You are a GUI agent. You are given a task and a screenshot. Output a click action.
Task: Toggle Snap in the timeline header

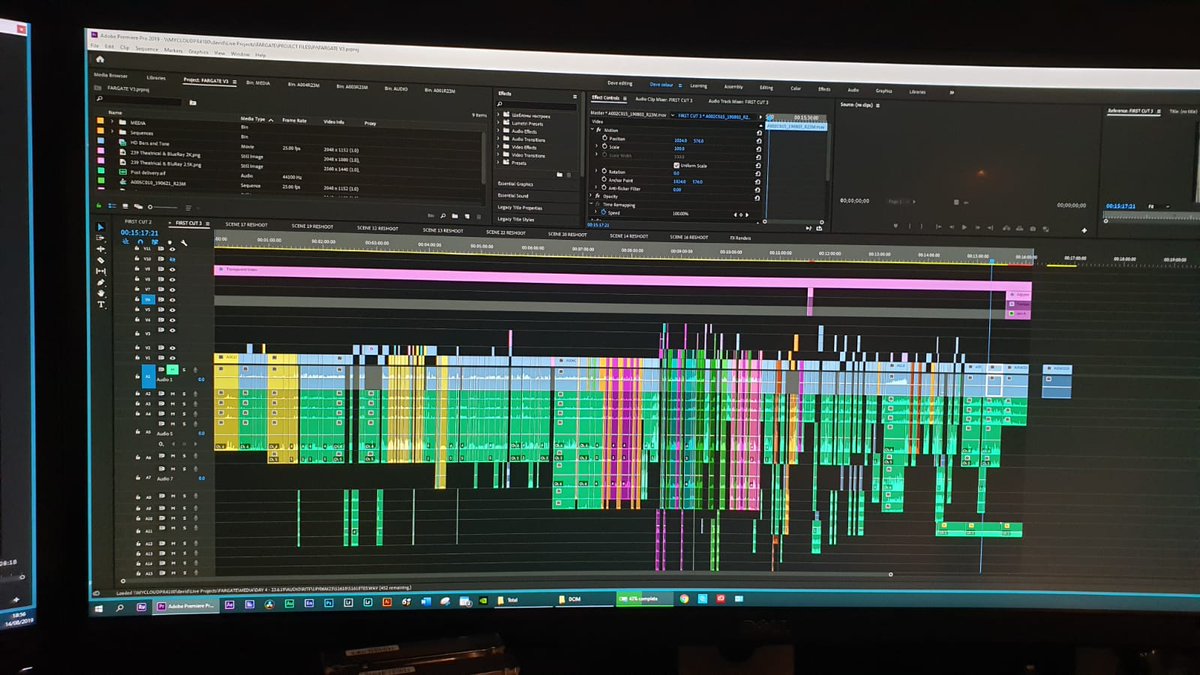(x=140, y=242)
